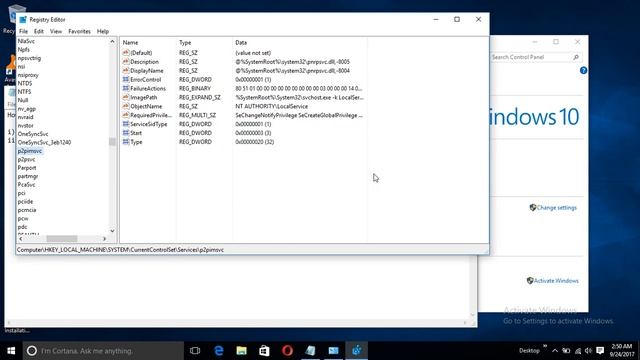Image resolution: width=640 pixels, height=360 pixels.
Task: Select the pcmcia key in tree
Action: 27,210
